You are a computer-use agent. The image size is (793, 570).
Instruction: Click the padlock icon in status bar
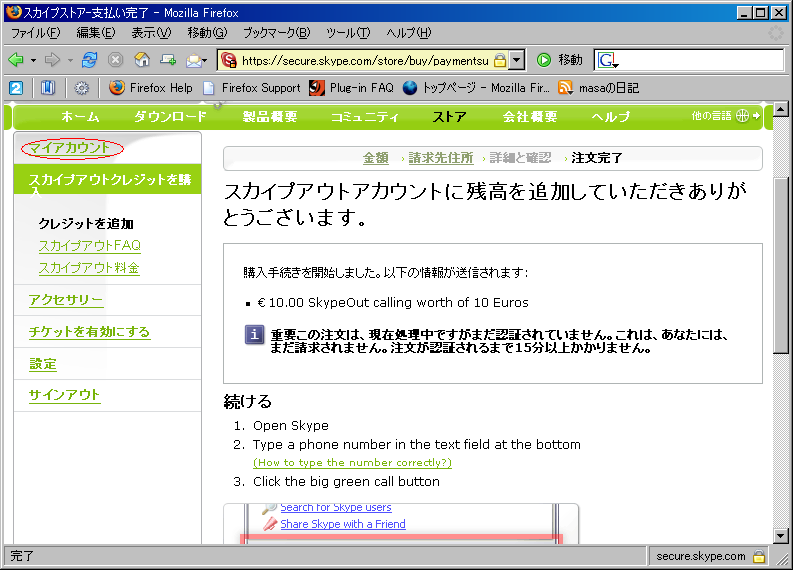pyautogui.click(x=759, y=556)
